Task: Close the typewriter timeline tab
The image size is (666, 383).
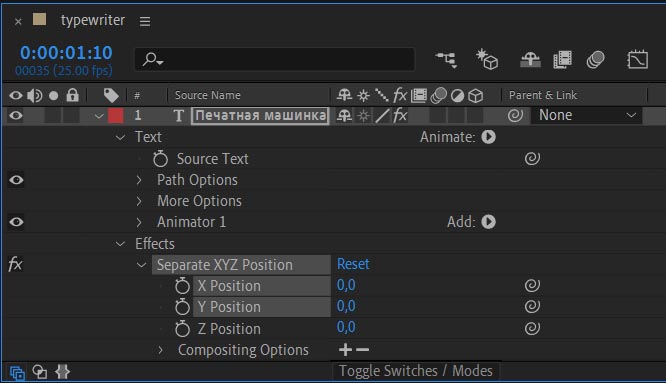Action: point(18,22)
